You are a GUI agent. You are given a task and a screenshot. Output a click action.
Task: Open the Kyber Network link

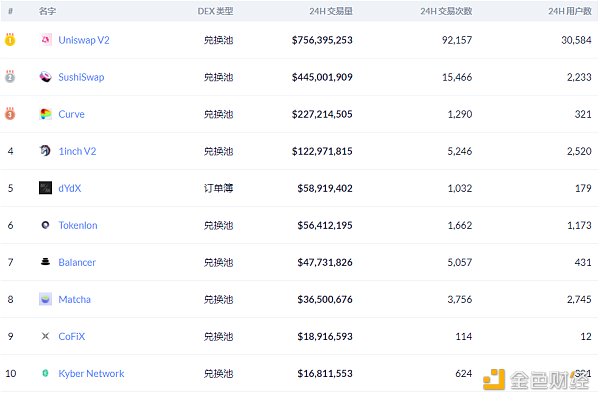pyautogui.click(x=91, y=373)
